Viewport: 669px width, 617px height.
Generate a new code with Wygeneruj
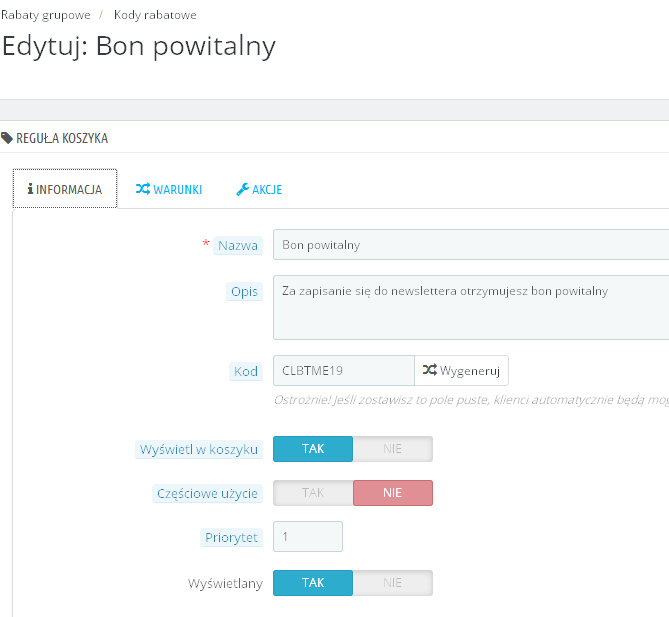click(x=461, y=370)
